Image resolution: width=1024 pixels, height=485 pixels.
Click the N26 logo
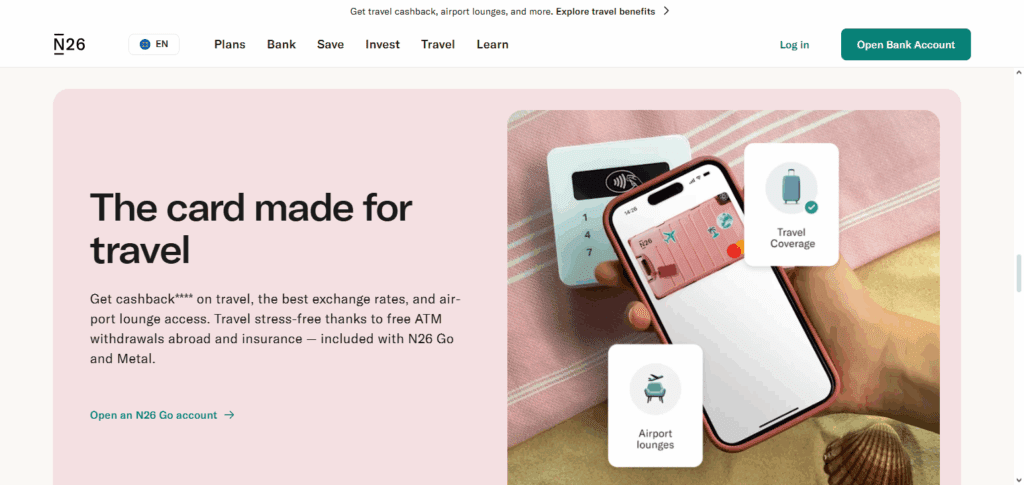point(69,44)
